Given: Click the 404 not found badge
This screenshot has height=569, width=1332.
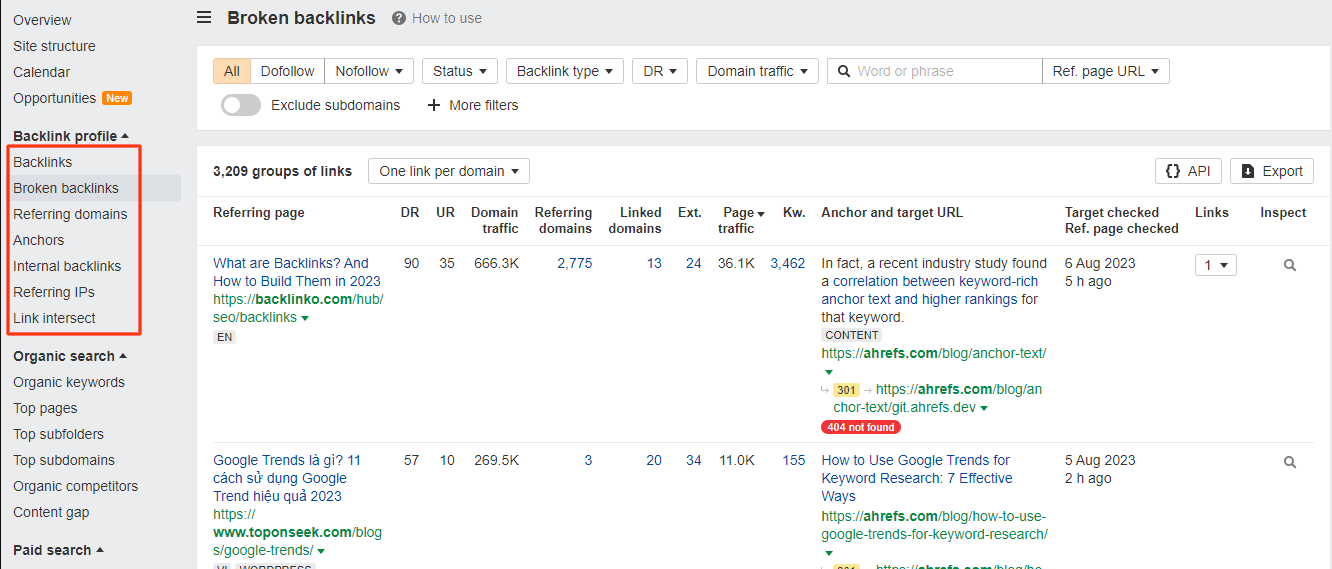Looking at the screenshot, I should click(x=861, y=427).
